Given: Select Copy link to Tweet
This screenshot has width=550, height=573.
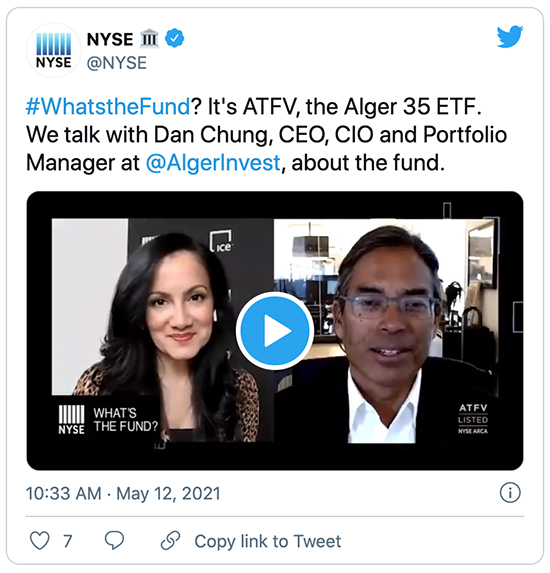Looking at the screenshot, I should (268, 541).
